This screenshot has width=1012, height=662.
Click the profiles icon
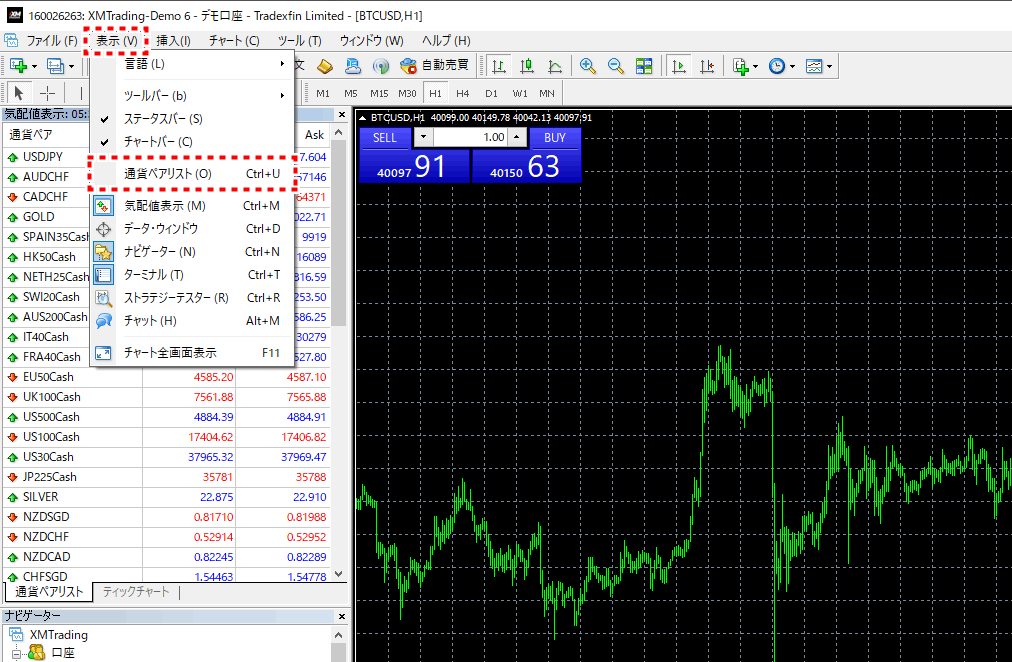[x=55, y=66]
